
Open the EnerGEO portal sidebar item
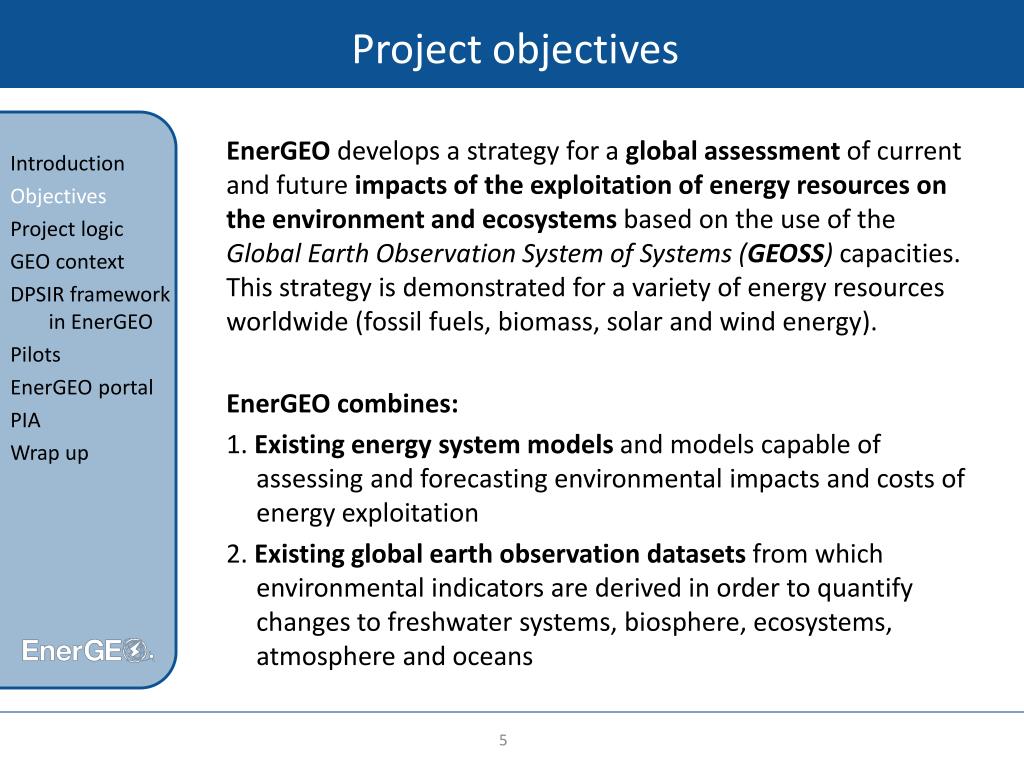tap(82, 388)
